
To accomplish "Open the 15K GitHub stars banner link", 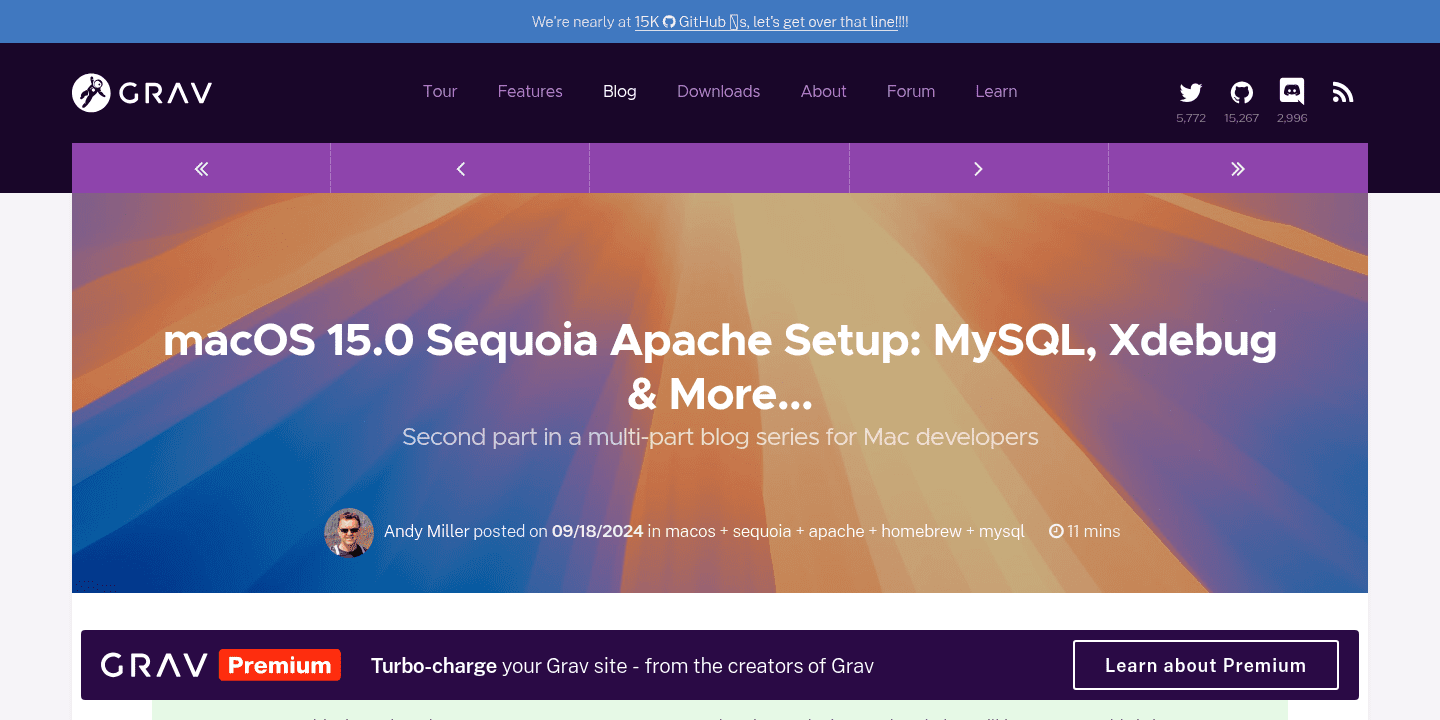I will pyautogui.click(x=765, y=21).
